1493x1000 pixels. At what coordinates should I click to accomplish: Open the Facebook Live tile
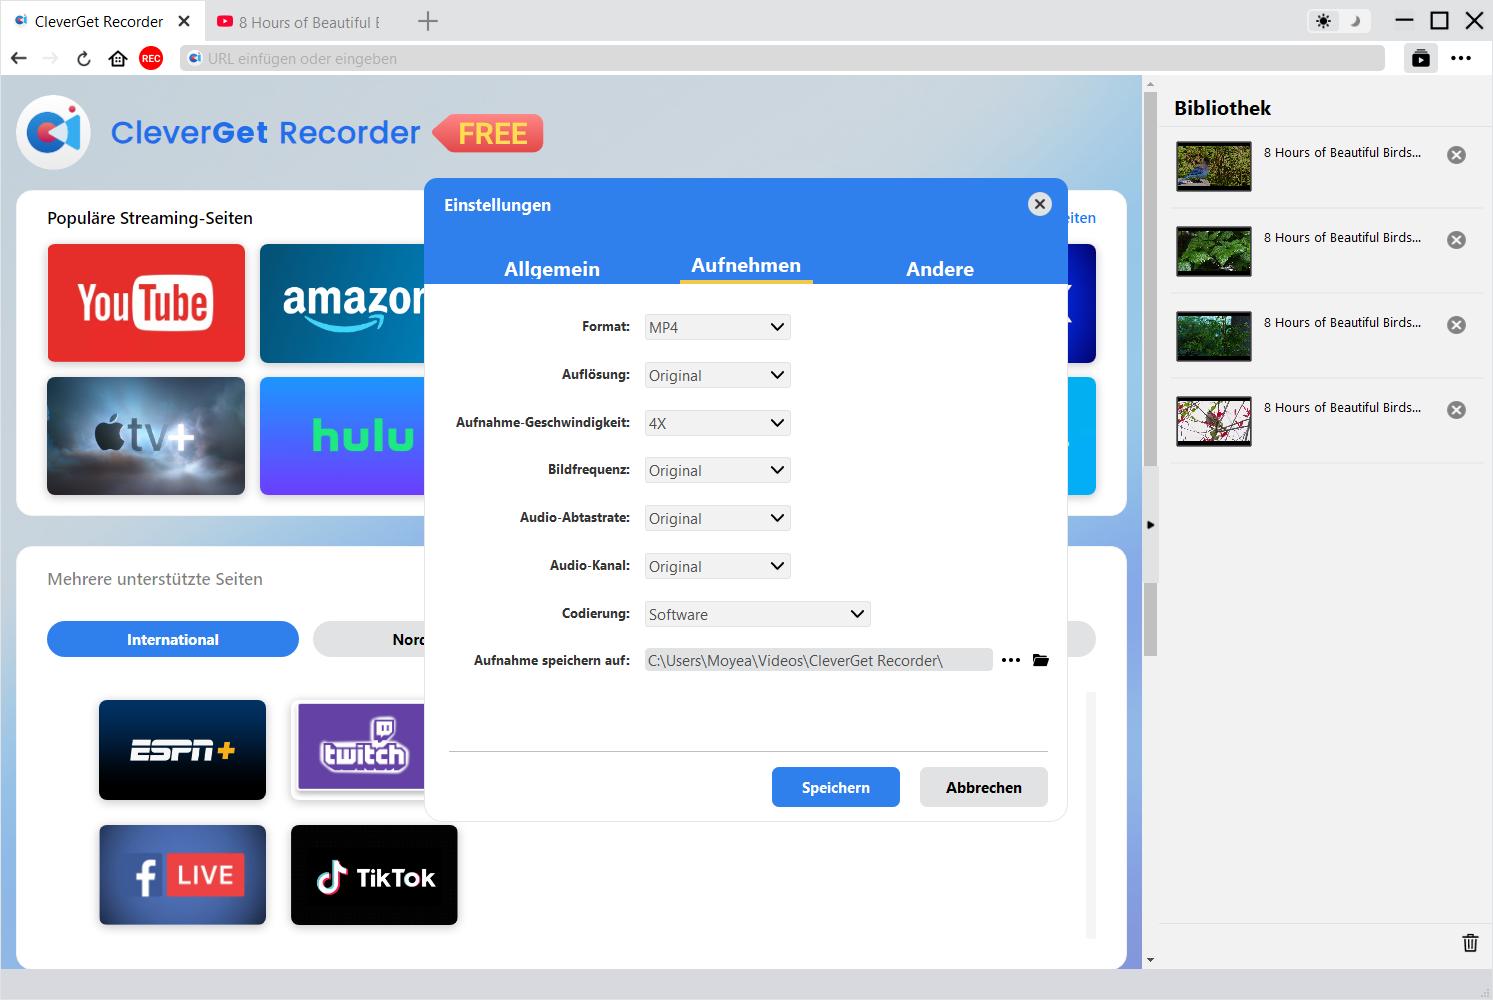(182, 875)
